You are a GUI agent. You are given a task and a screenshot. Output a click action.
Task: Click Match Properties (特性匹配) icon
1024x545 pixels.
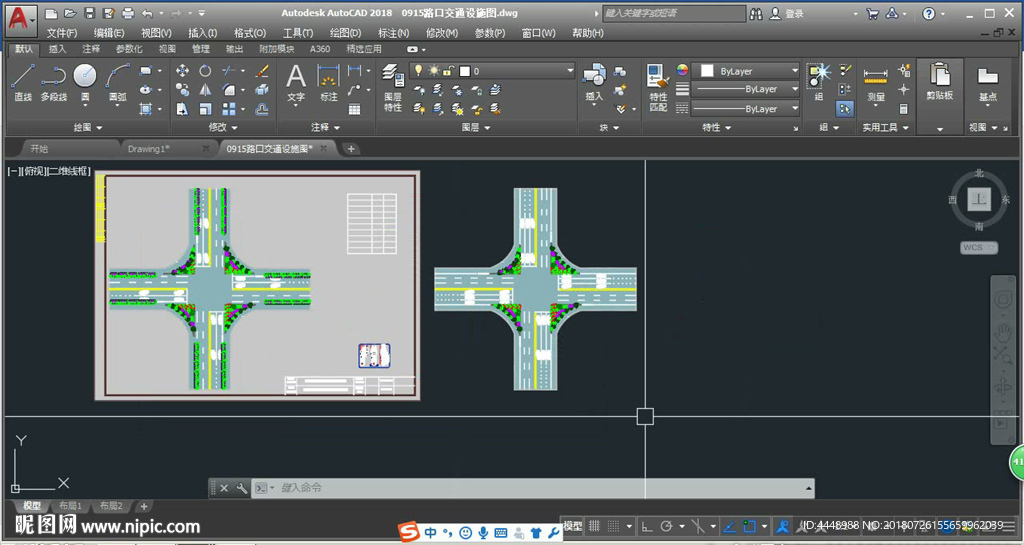tap(658, 87)
